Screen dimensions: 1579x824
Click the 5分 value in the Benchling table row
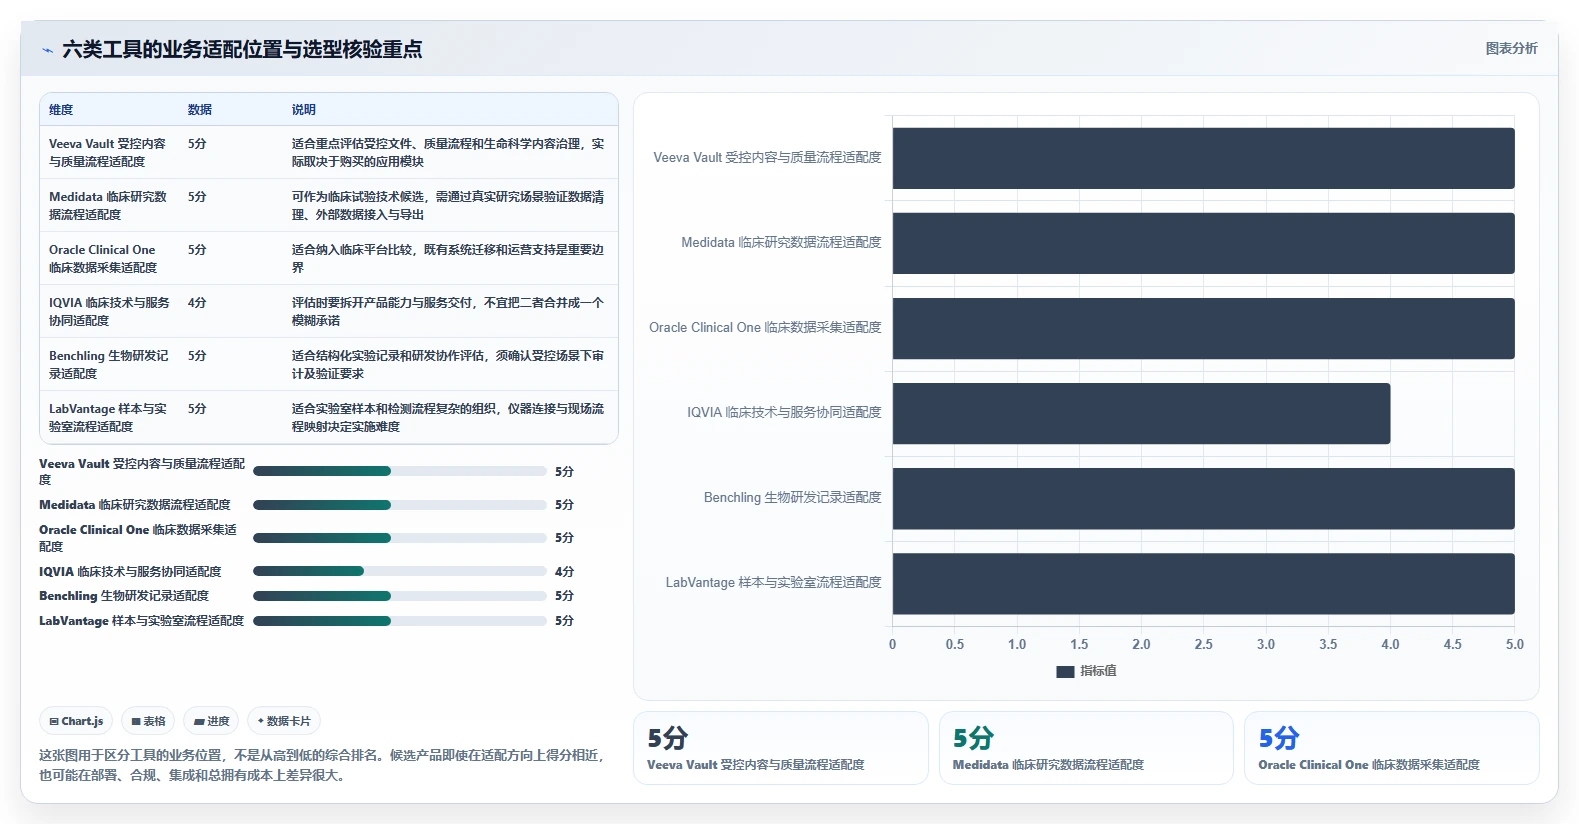[197, 355]
